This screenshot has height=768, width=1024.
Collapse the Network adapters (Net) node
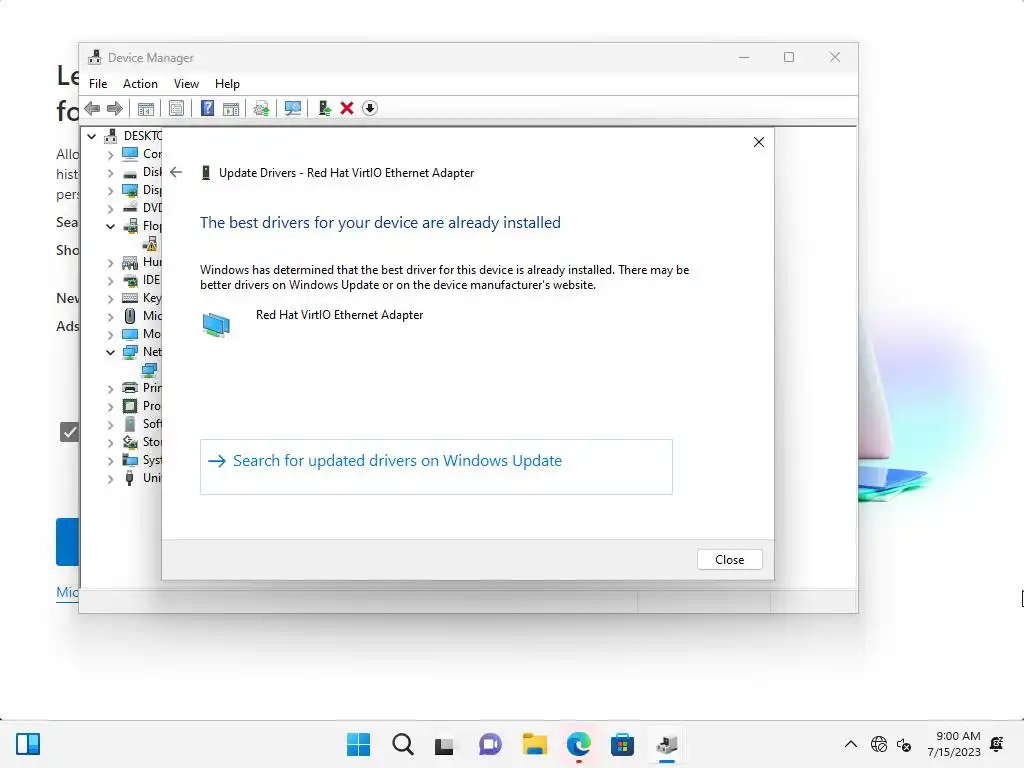coord(110,353)
